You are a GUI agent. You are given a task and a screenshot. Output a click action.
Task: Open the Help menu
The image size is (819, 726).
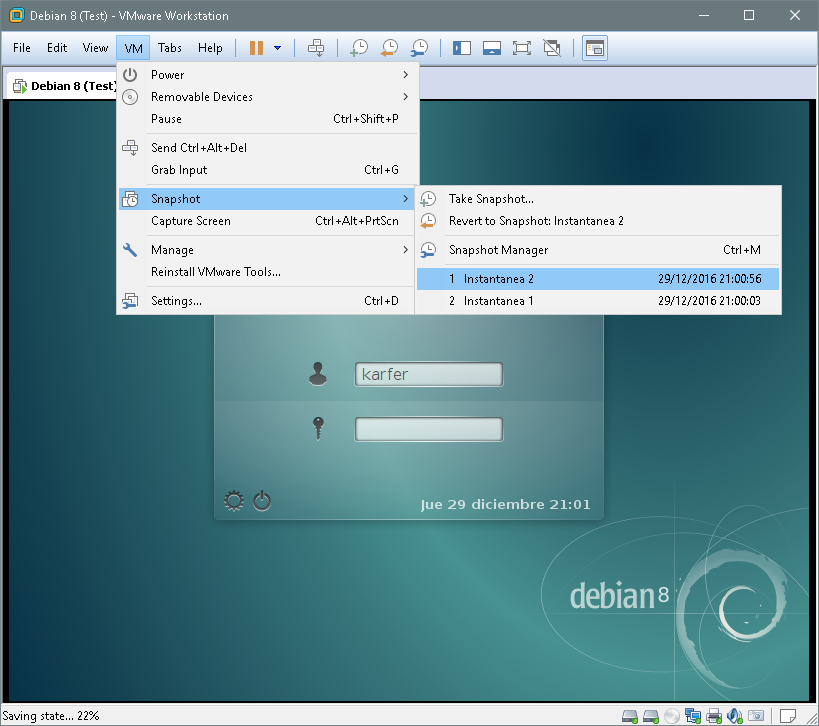coord(210,48)
